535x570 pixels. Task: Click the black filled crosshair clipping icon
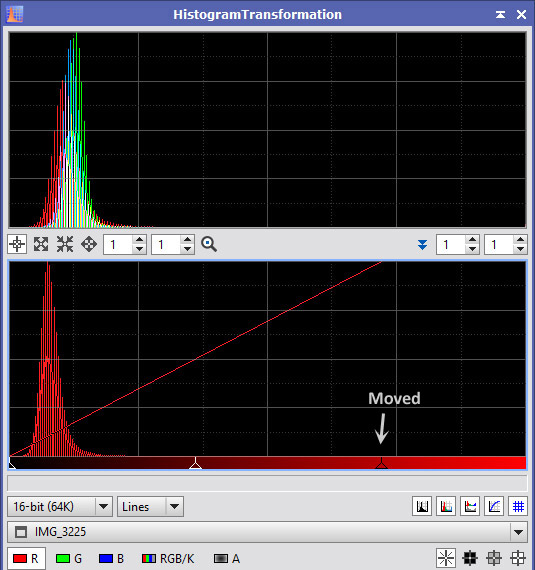[470, 558]
